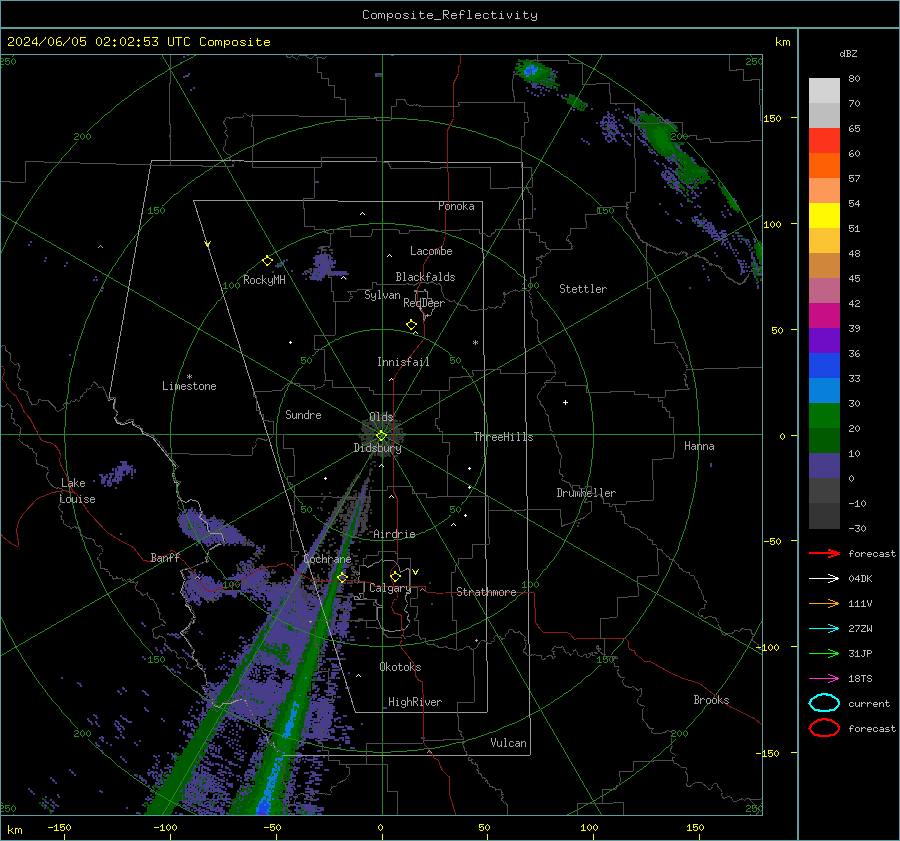Click the dBZ legend heading
The height and width of the screenshot is (841, 900).
click(848, 54)
